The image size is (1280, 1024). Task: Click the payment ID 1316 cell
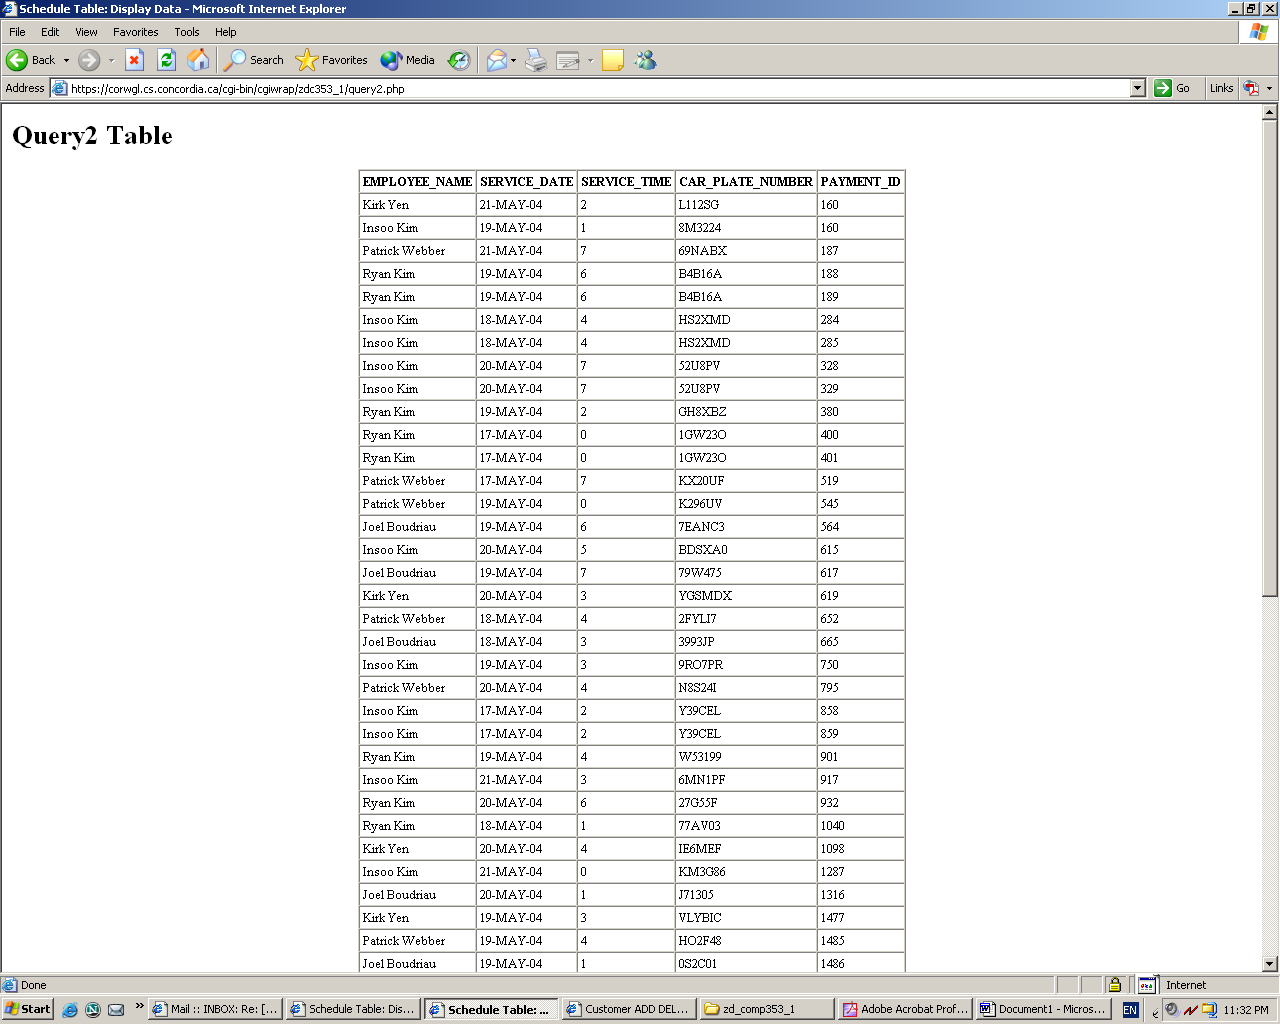point(860,895)
